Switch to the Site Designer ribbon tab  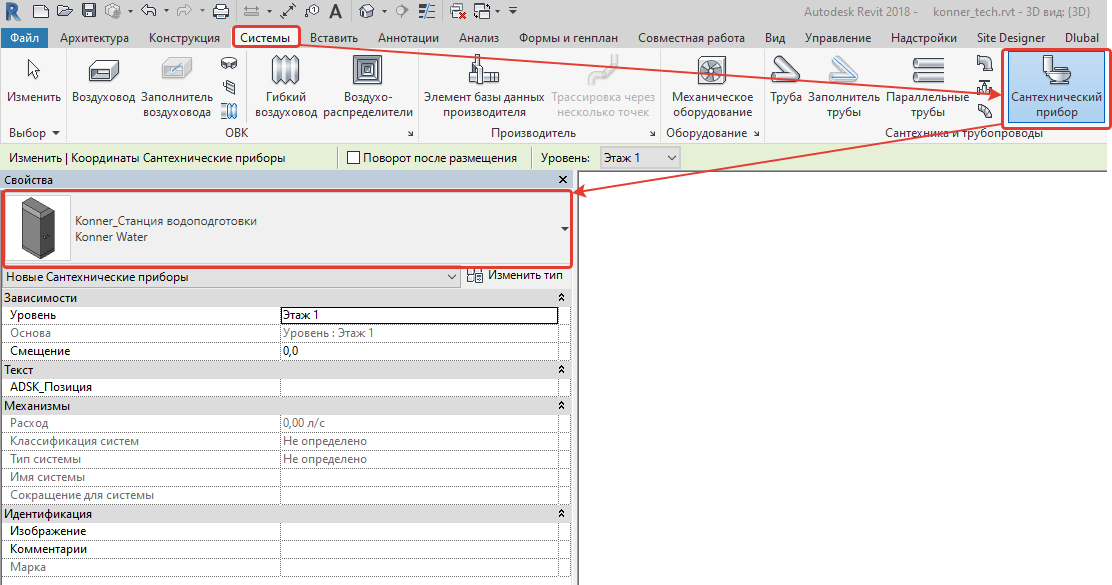coord(1011,38)
